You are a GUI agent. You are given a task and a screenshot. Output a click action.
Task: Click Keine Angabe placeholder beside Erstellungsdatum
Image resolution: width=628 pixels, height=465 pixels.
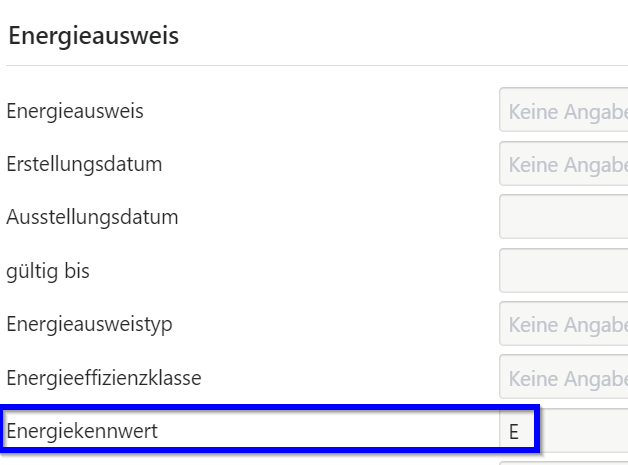click(x=567, y=164)
